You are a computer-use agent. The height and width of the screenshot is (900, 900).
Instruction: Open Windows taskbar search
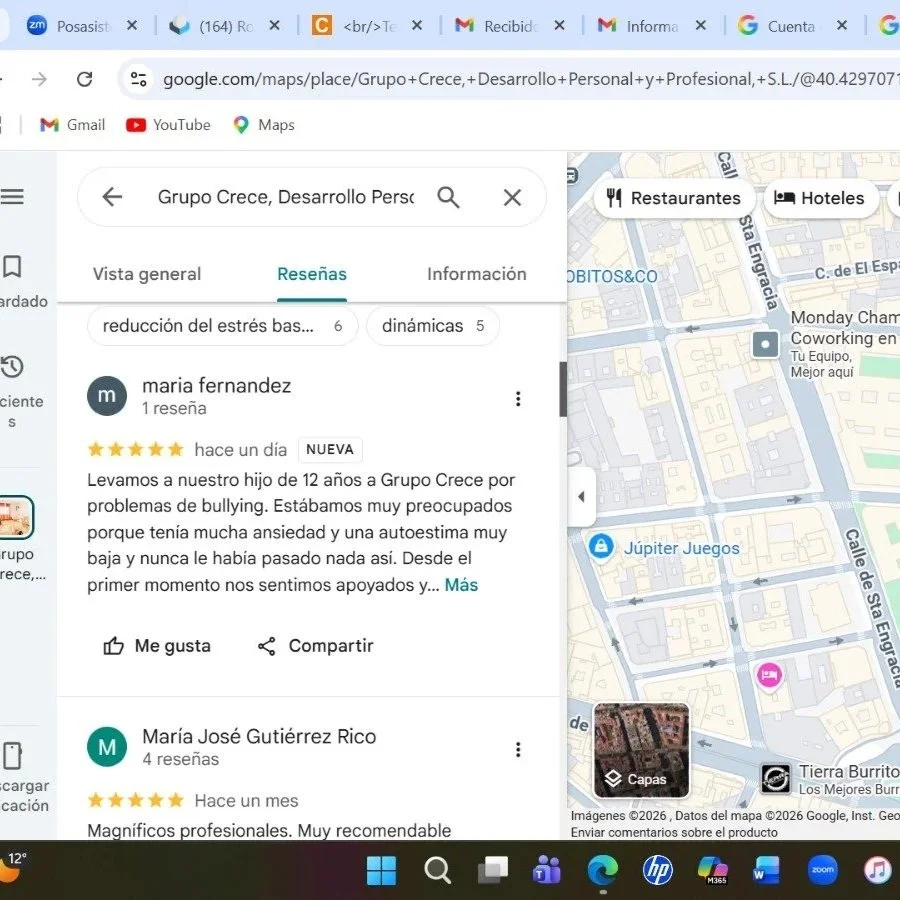[437, 870]
